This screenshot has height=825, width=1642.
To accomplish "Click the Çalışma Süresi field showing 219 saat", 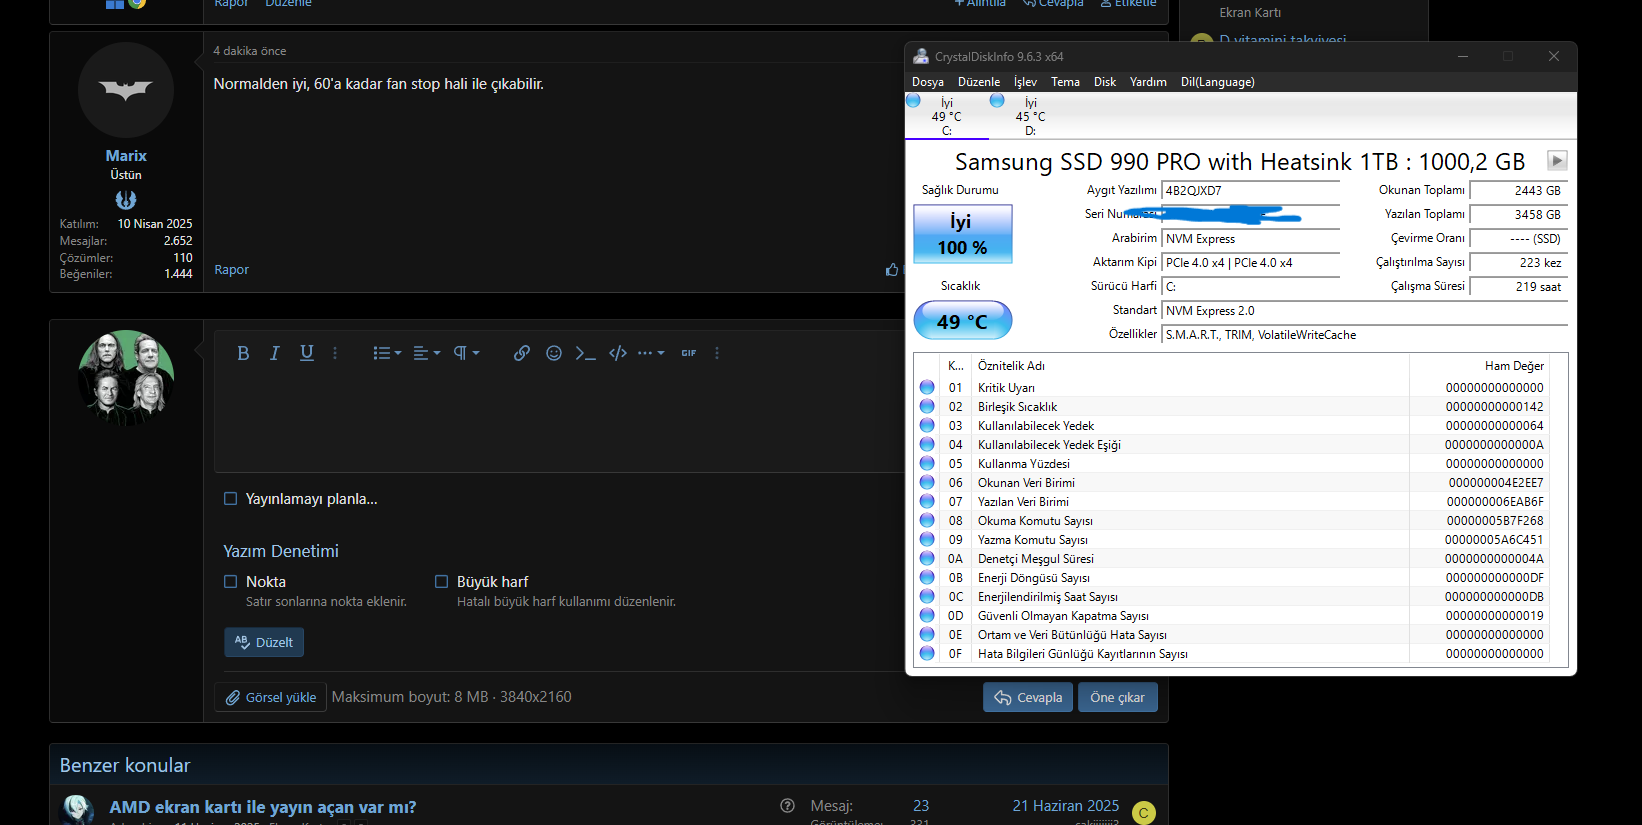I will pos(1520,287).
